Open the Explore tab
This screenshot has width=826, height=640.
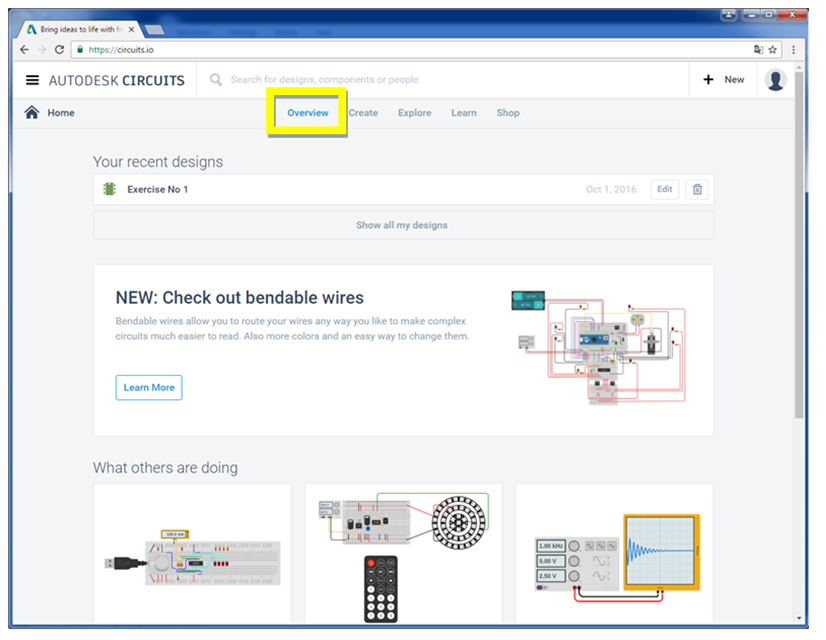414,113
